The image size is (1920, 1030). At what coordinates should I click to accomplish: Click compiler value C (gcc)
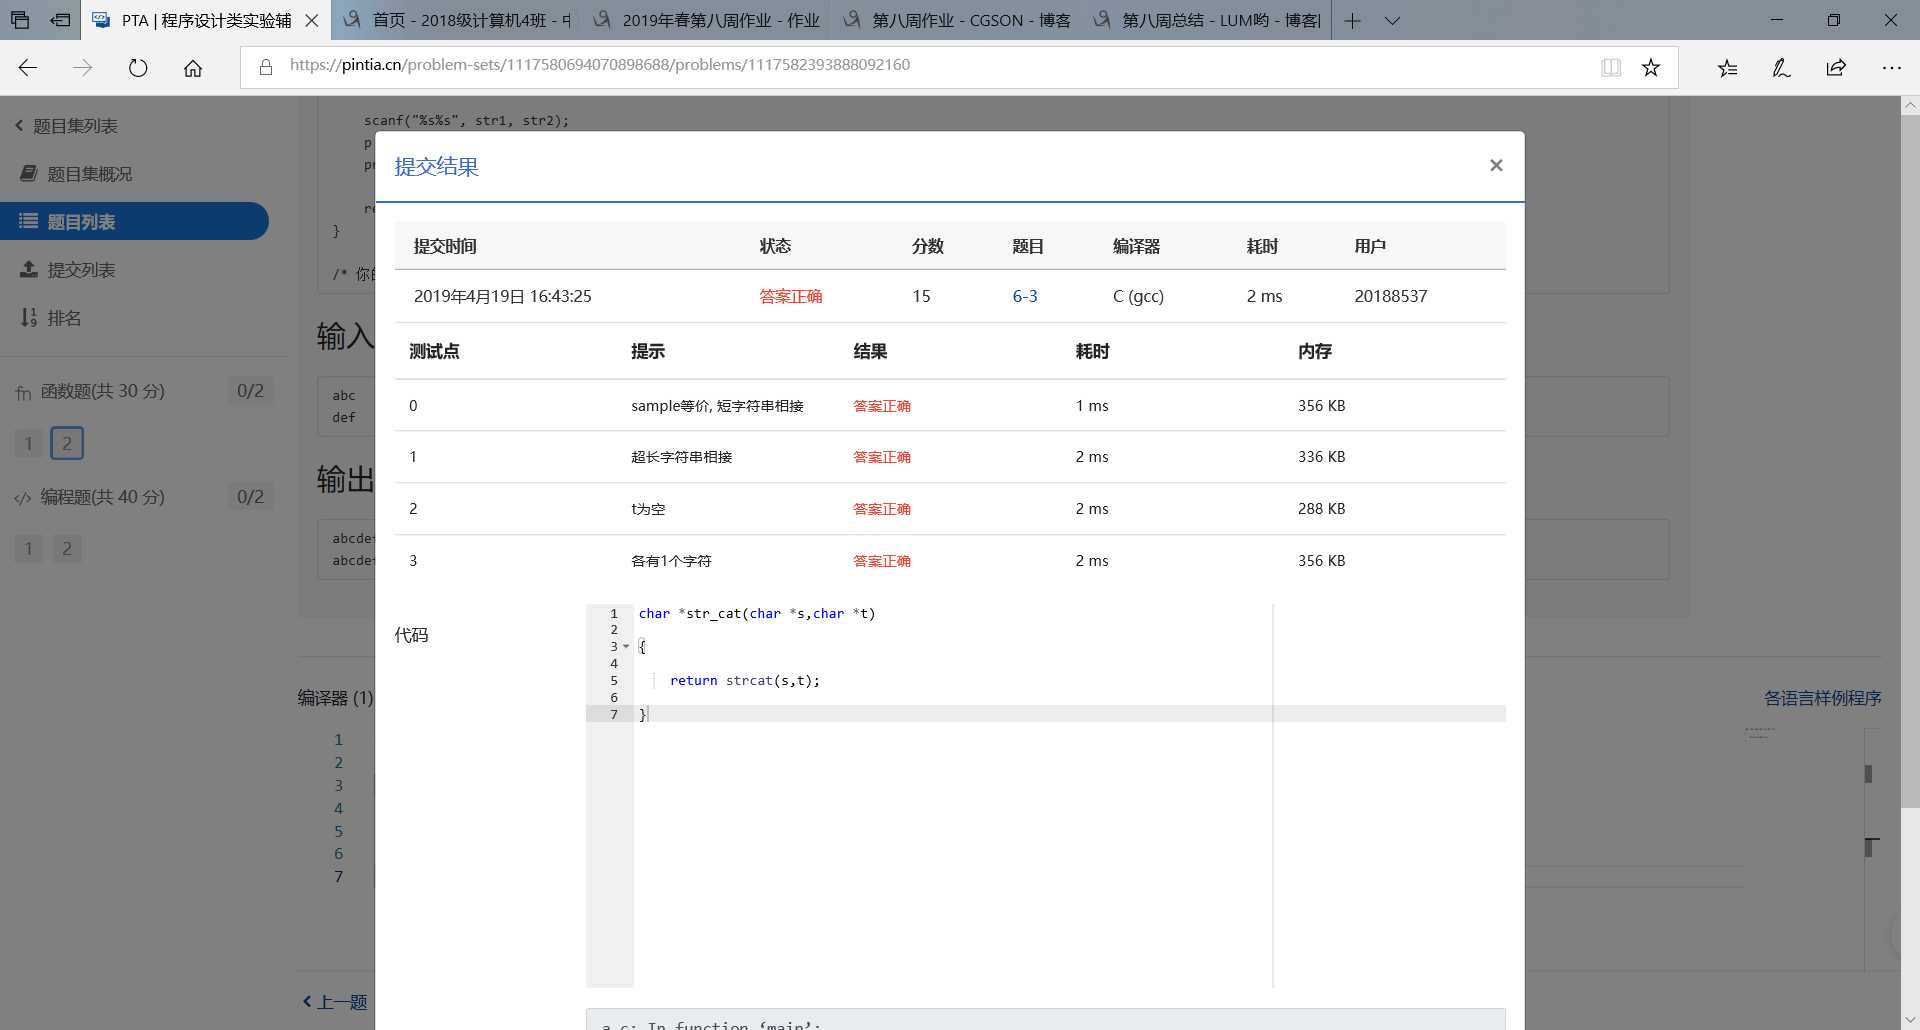[x=1138, y=296]
